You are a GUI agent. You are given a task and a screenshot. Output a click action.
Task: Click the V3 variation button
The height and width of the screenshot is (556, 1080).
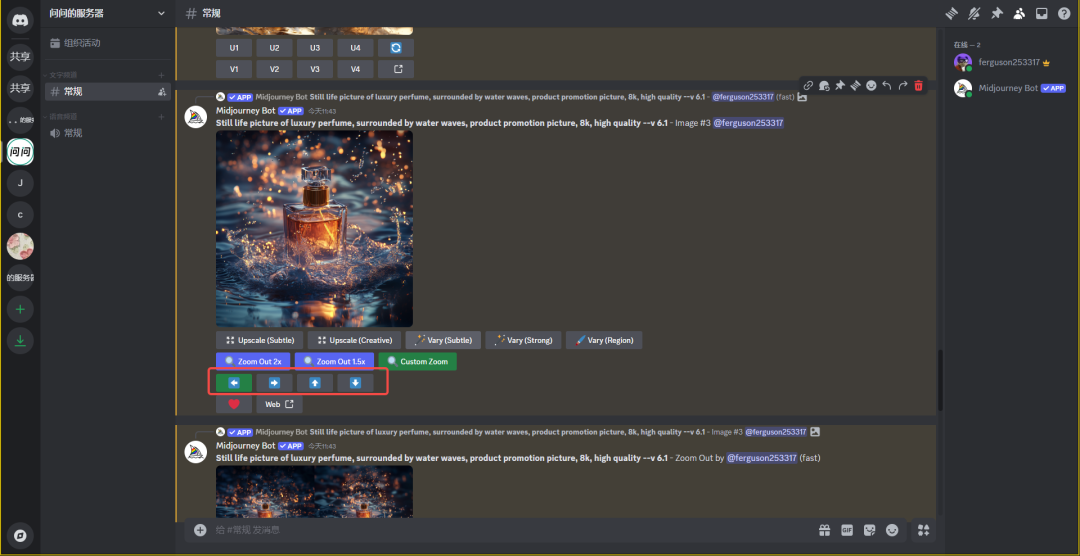[x=315, y=69]
